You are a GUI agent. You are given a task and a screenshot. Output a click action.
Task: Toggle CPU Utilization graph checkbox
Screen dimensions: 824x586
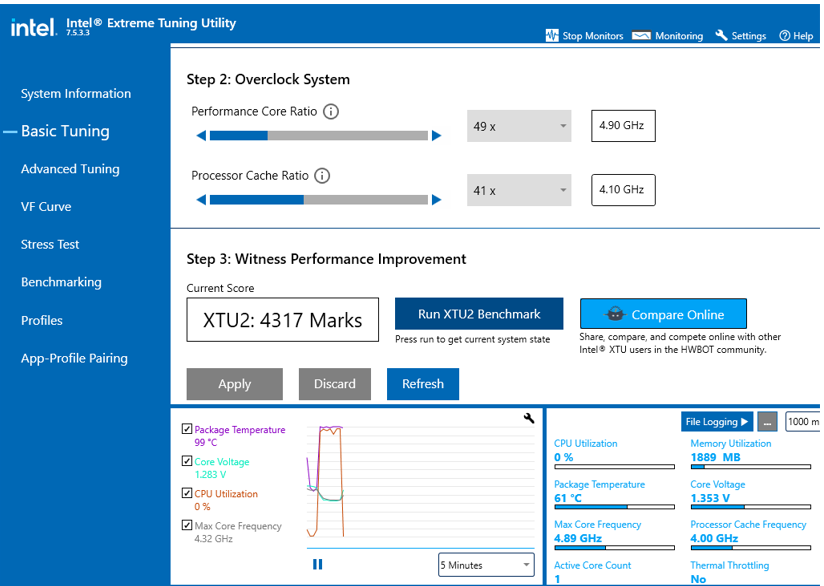pos(187,493)
